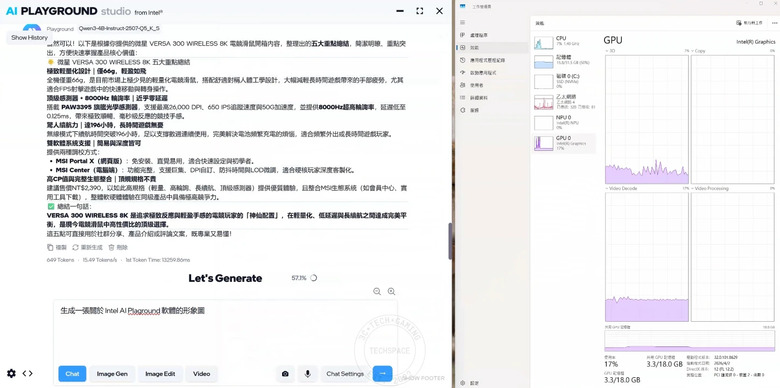The width and height of the screenshot is (780, 388).
Task: Expand the Video Decode engine dropdown
Action: click(621, 189)
